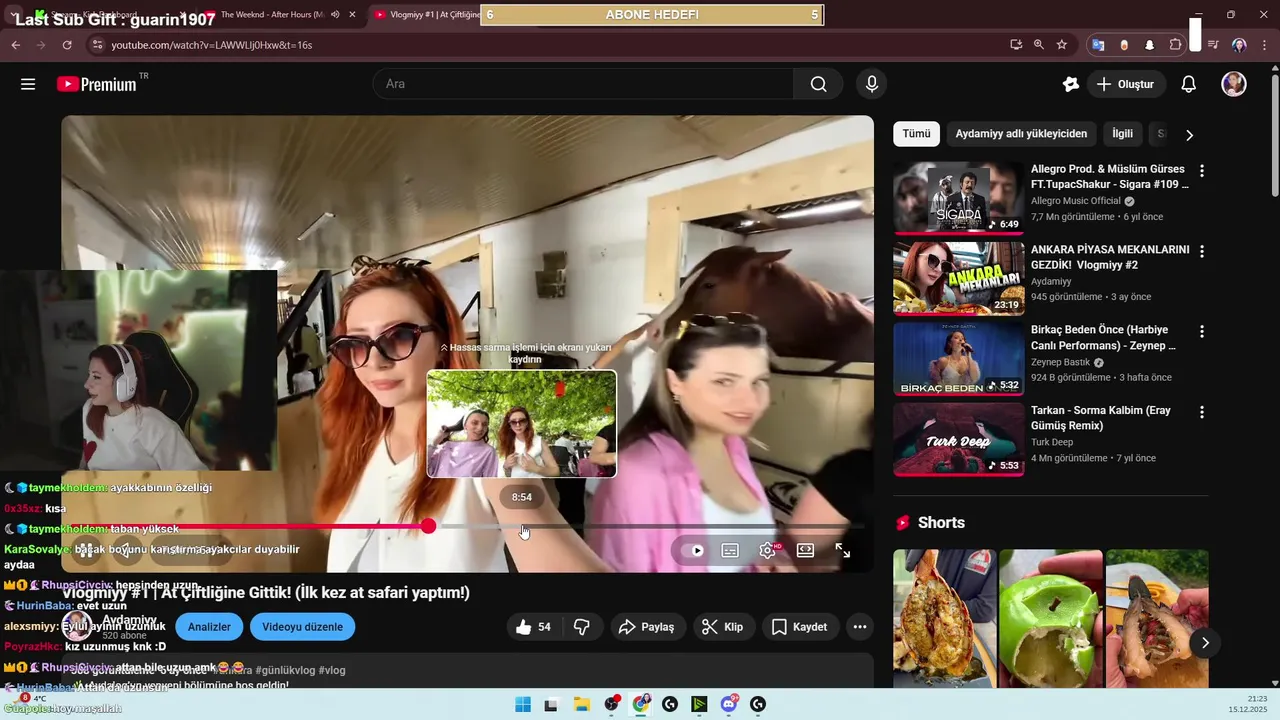Open the Google Translate extension
The height and width of the screenshot is (720, 1280).
click(1098, 45)
